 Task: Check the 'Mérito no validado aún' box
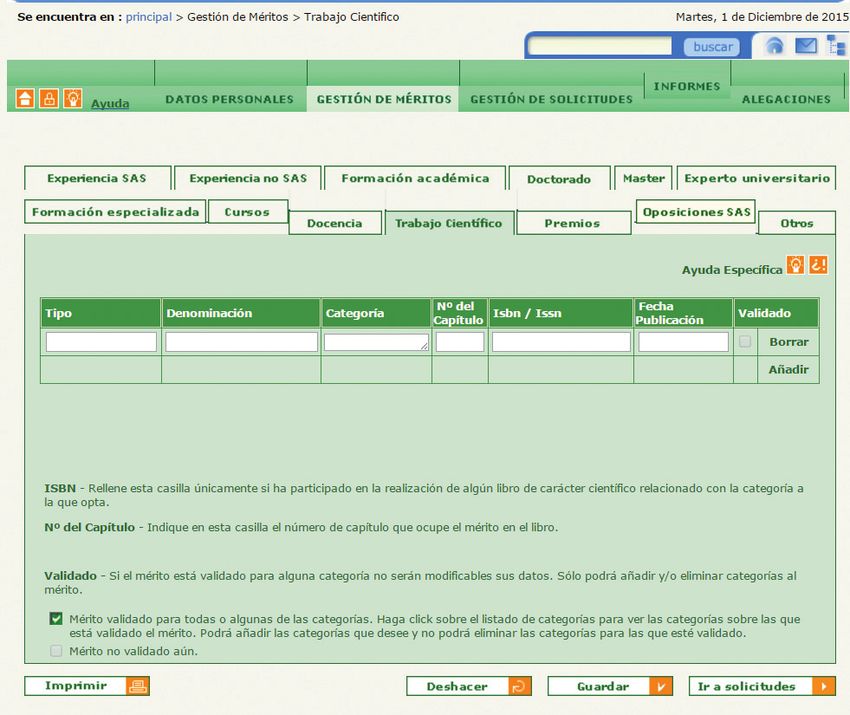click(56, 651)
